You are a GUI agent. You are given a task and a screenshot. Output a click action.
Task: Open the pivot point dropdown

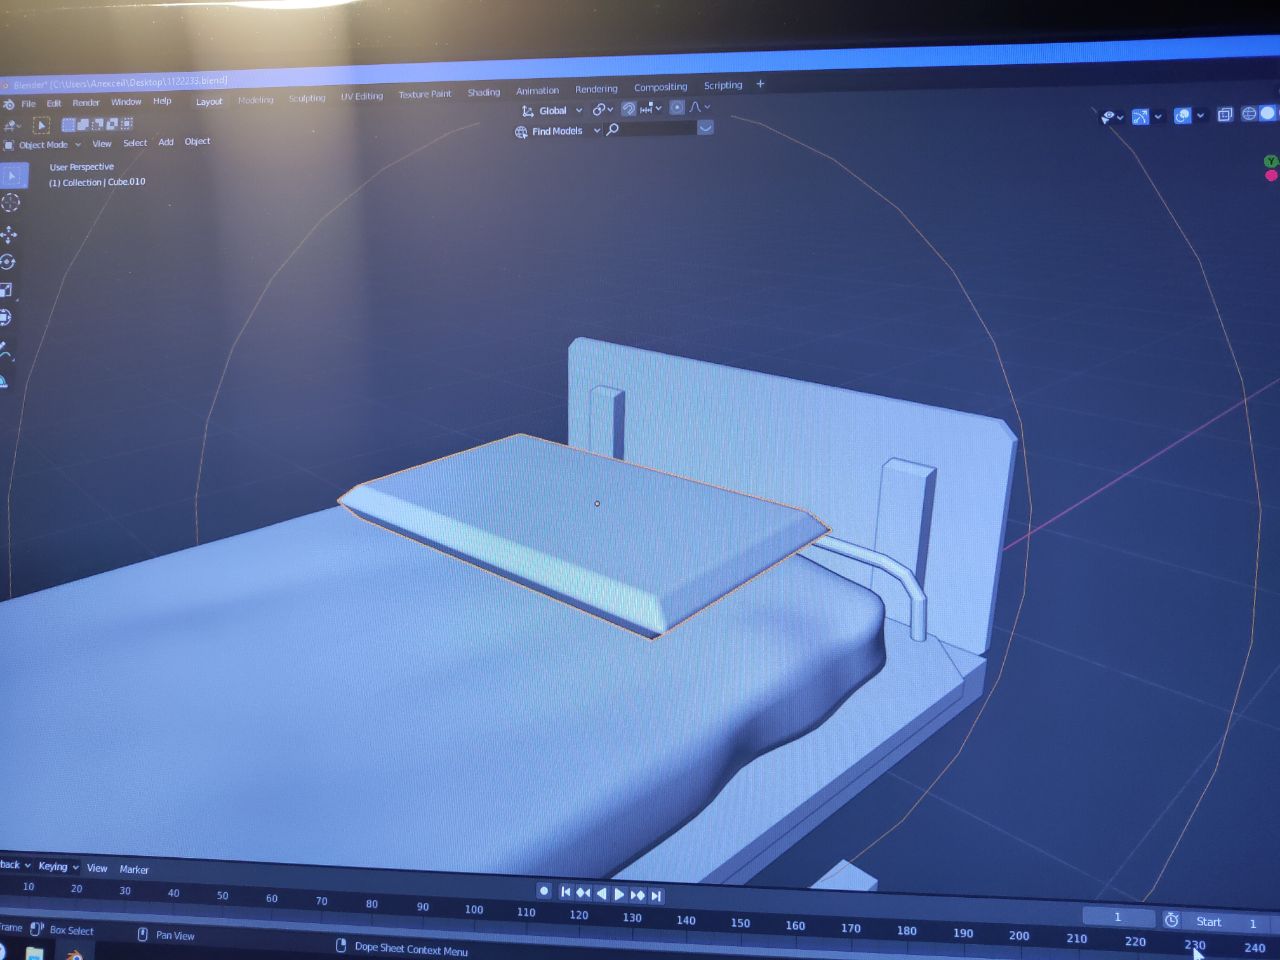(602, 109)
